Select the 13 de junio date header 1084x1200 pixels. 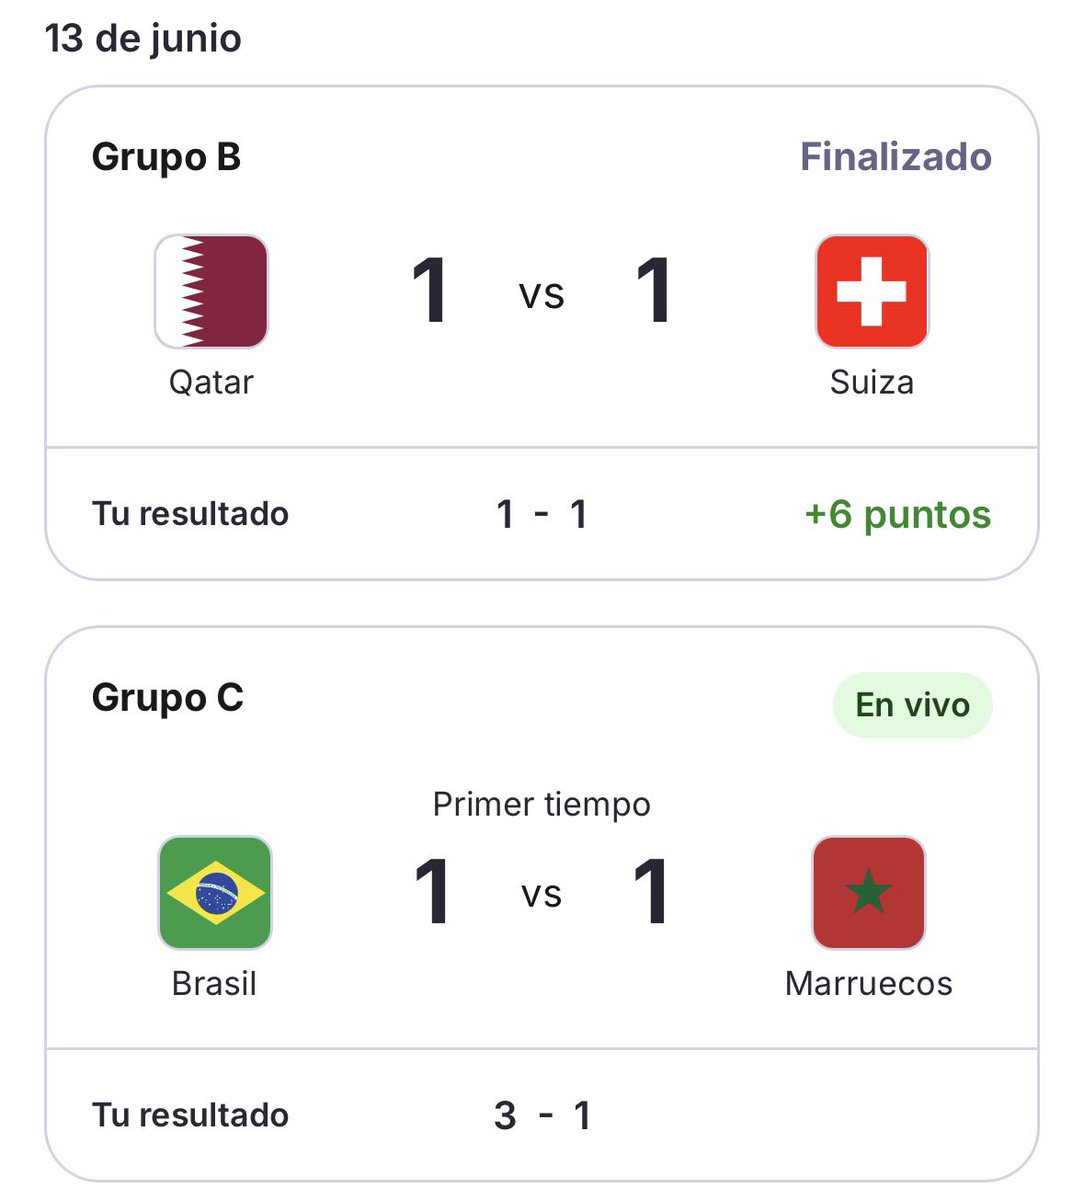[x=143, y=38]
